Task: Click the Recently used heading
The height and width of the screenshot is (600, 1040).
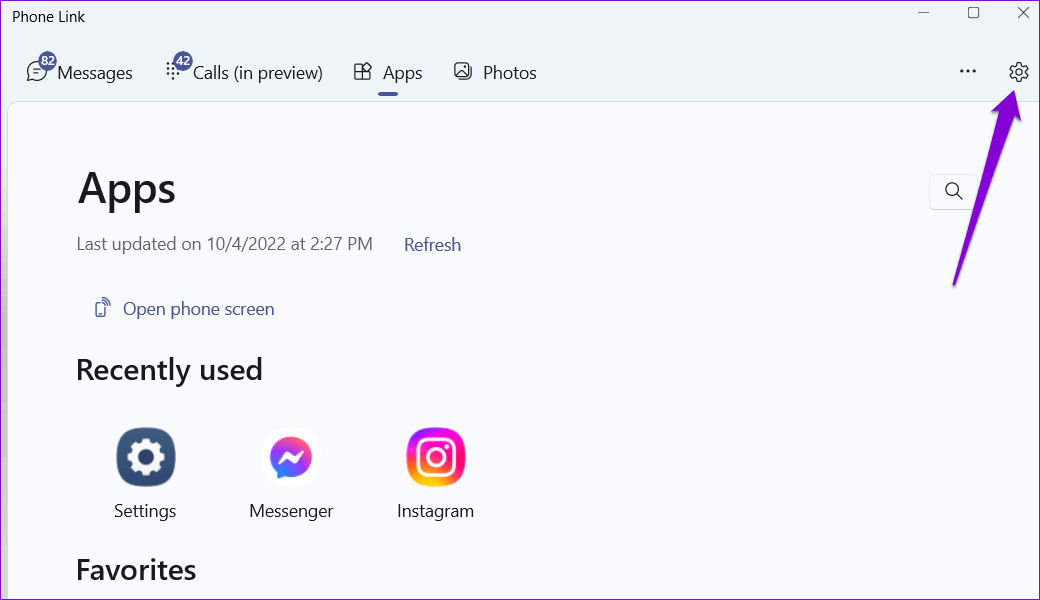Action: click(169, 370)
